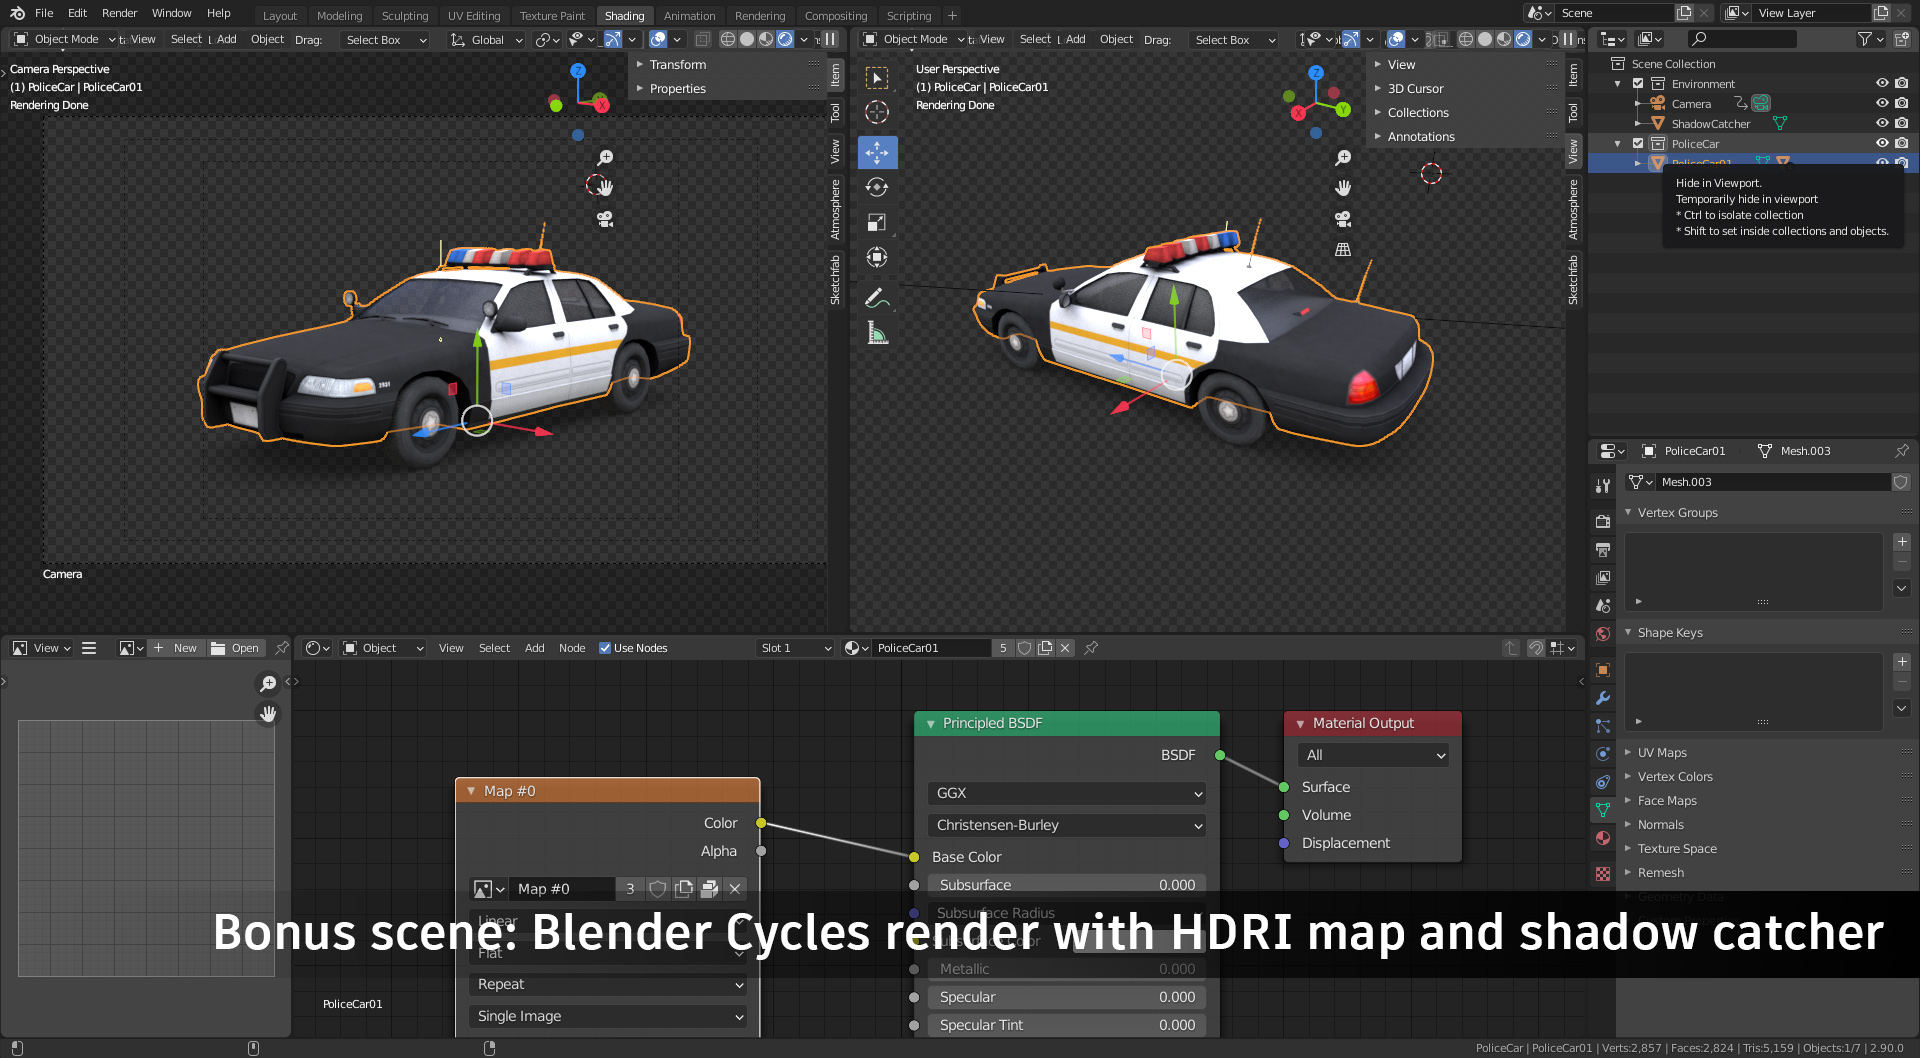This screenshot has height=1058, width=1920.
Task: Switch to the Animation workspace tab
Action: 690,15
